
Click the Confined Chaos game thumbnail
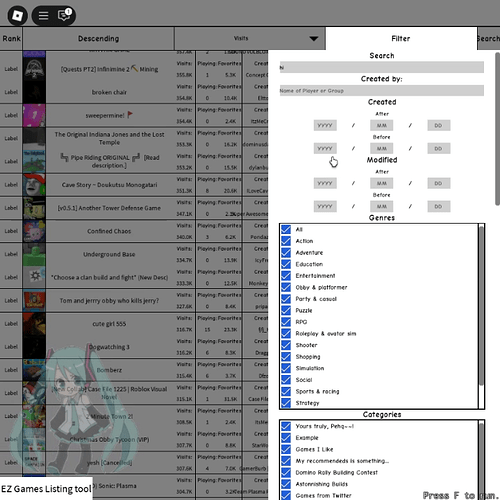click(34, 231)
